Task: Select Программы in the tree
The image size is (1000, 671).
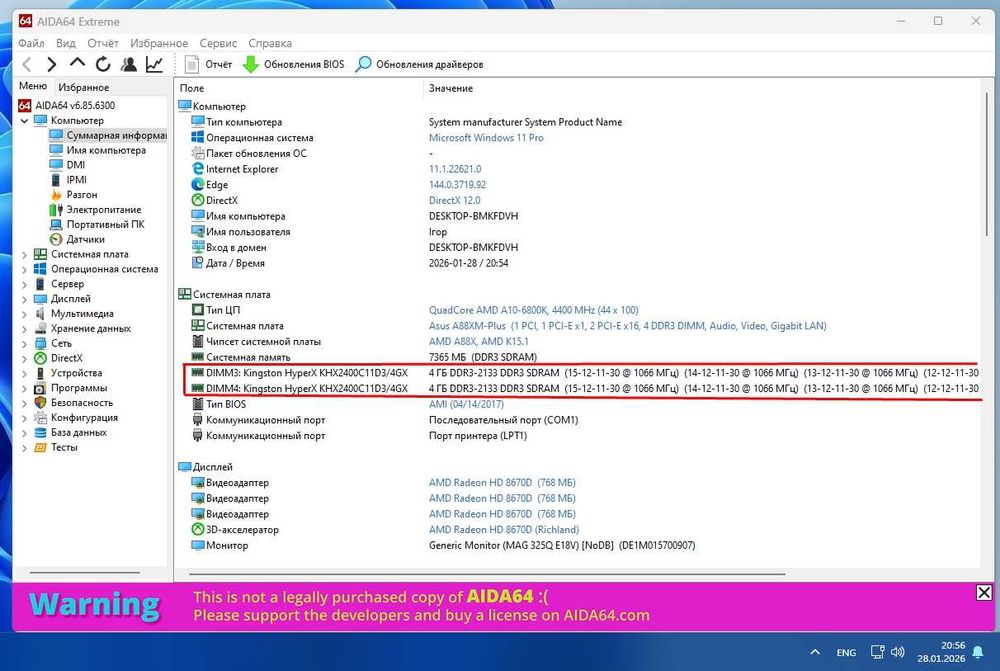Action: pyautogui.click(x=71, y=388)
